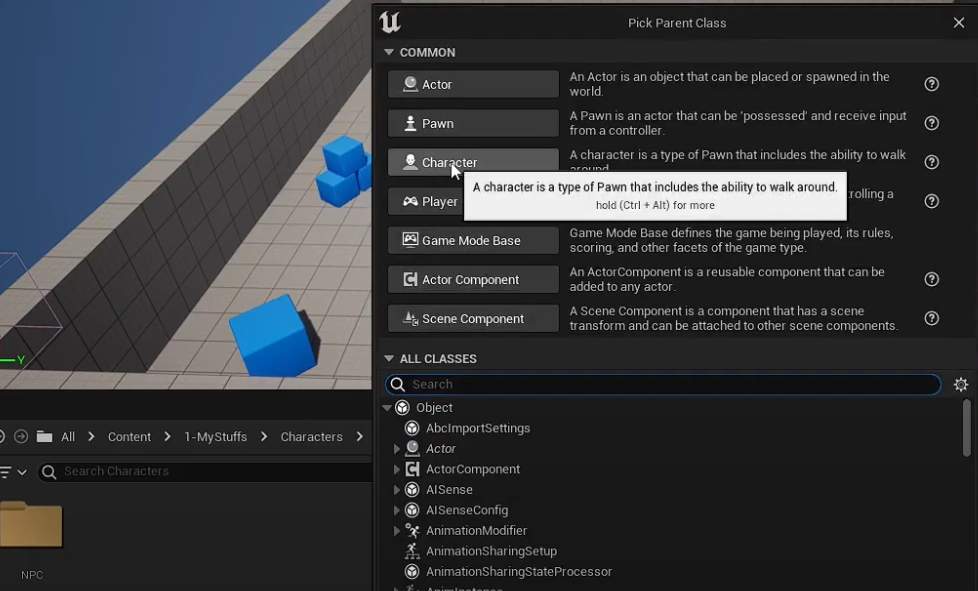Click the AnimationModifier class icon
The height and width of the screenshot is (591, 978).
click(412, 531)
